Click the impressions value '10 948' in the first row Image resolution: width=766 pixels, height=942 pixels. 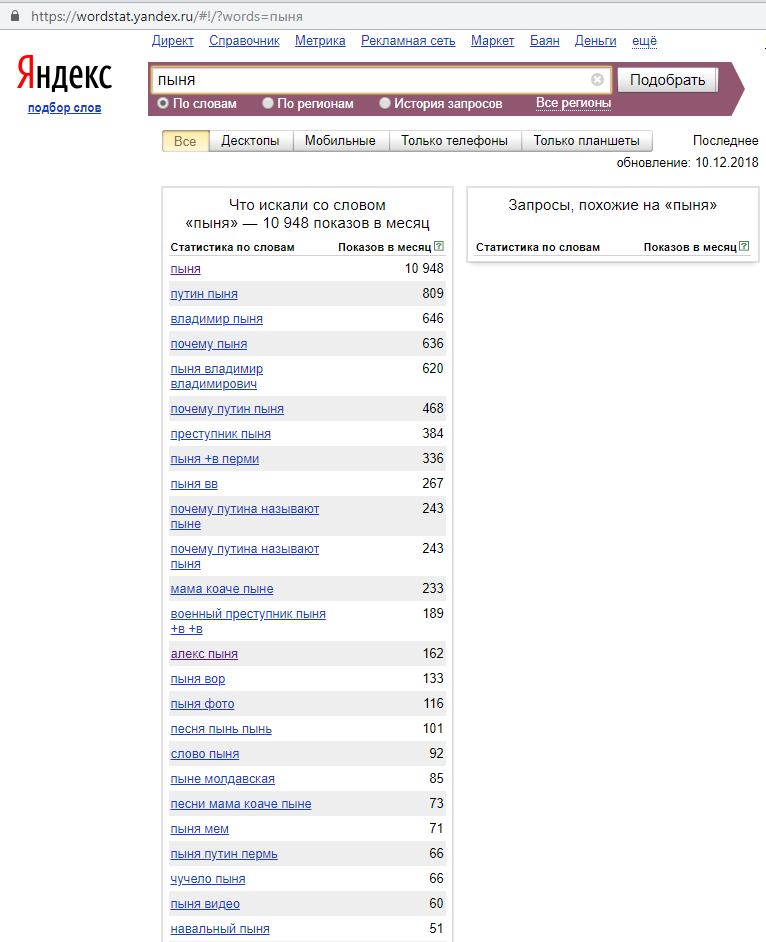click(424, 269)
